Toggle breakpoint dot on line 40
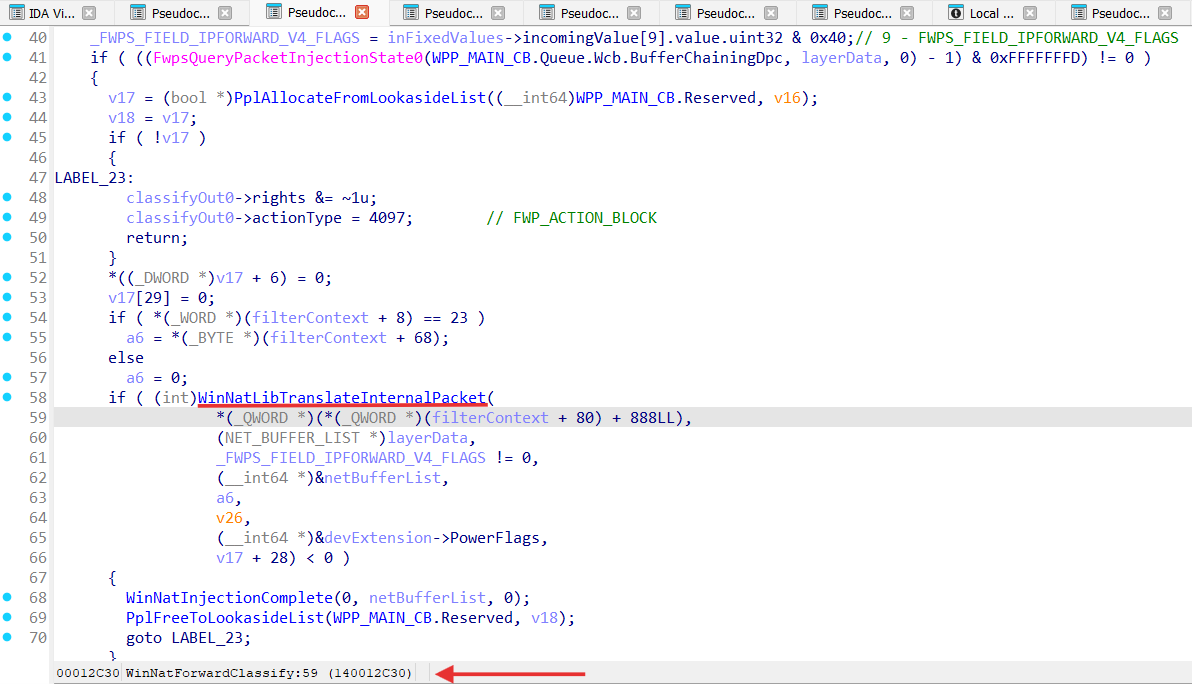 [x=8, y=38]
